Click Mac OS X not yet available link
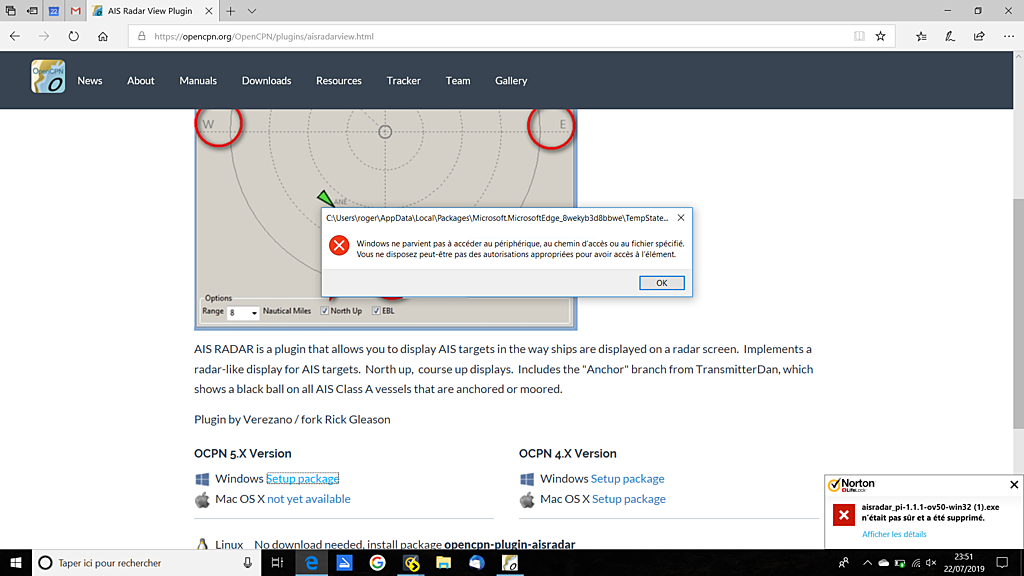The width and height of the screenshot is (1024, 576). coord(309,499)
